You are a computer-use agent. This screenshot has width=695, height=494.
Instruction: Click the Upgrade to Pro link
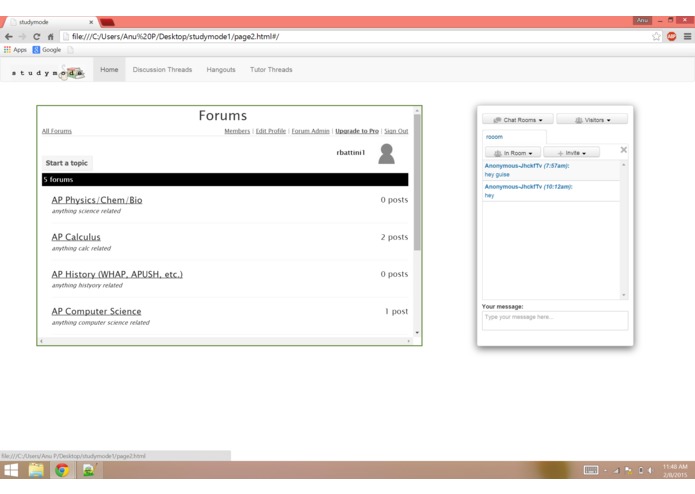[x=357, y=131]
